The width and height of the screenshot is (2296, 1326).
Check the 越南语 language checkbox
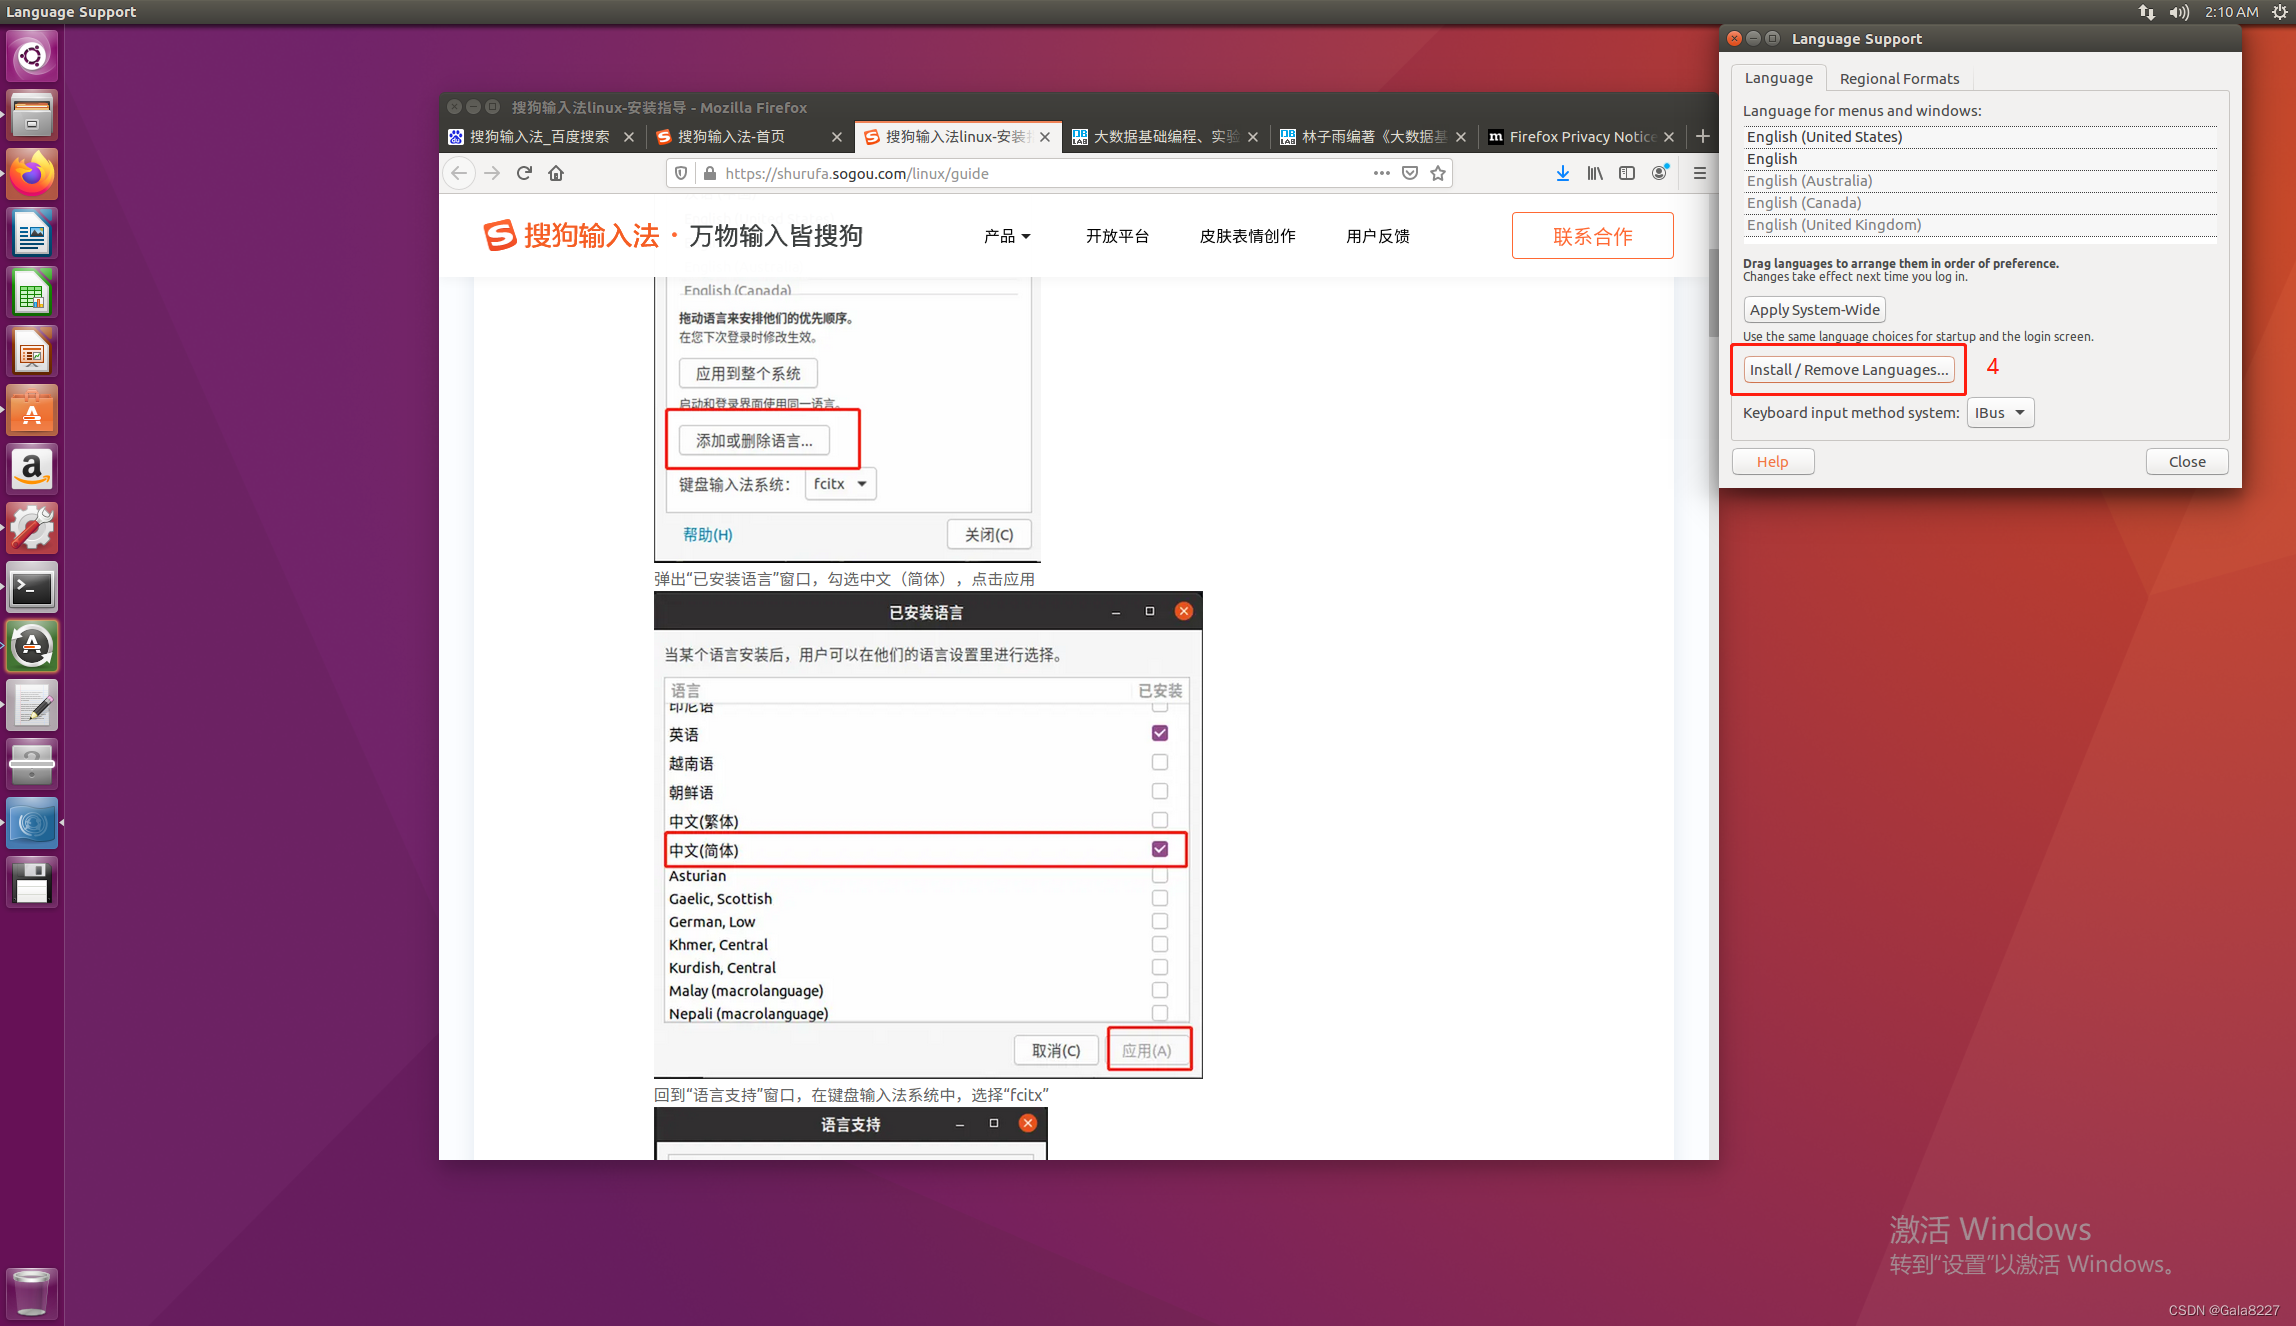[x=1159, y=762]
